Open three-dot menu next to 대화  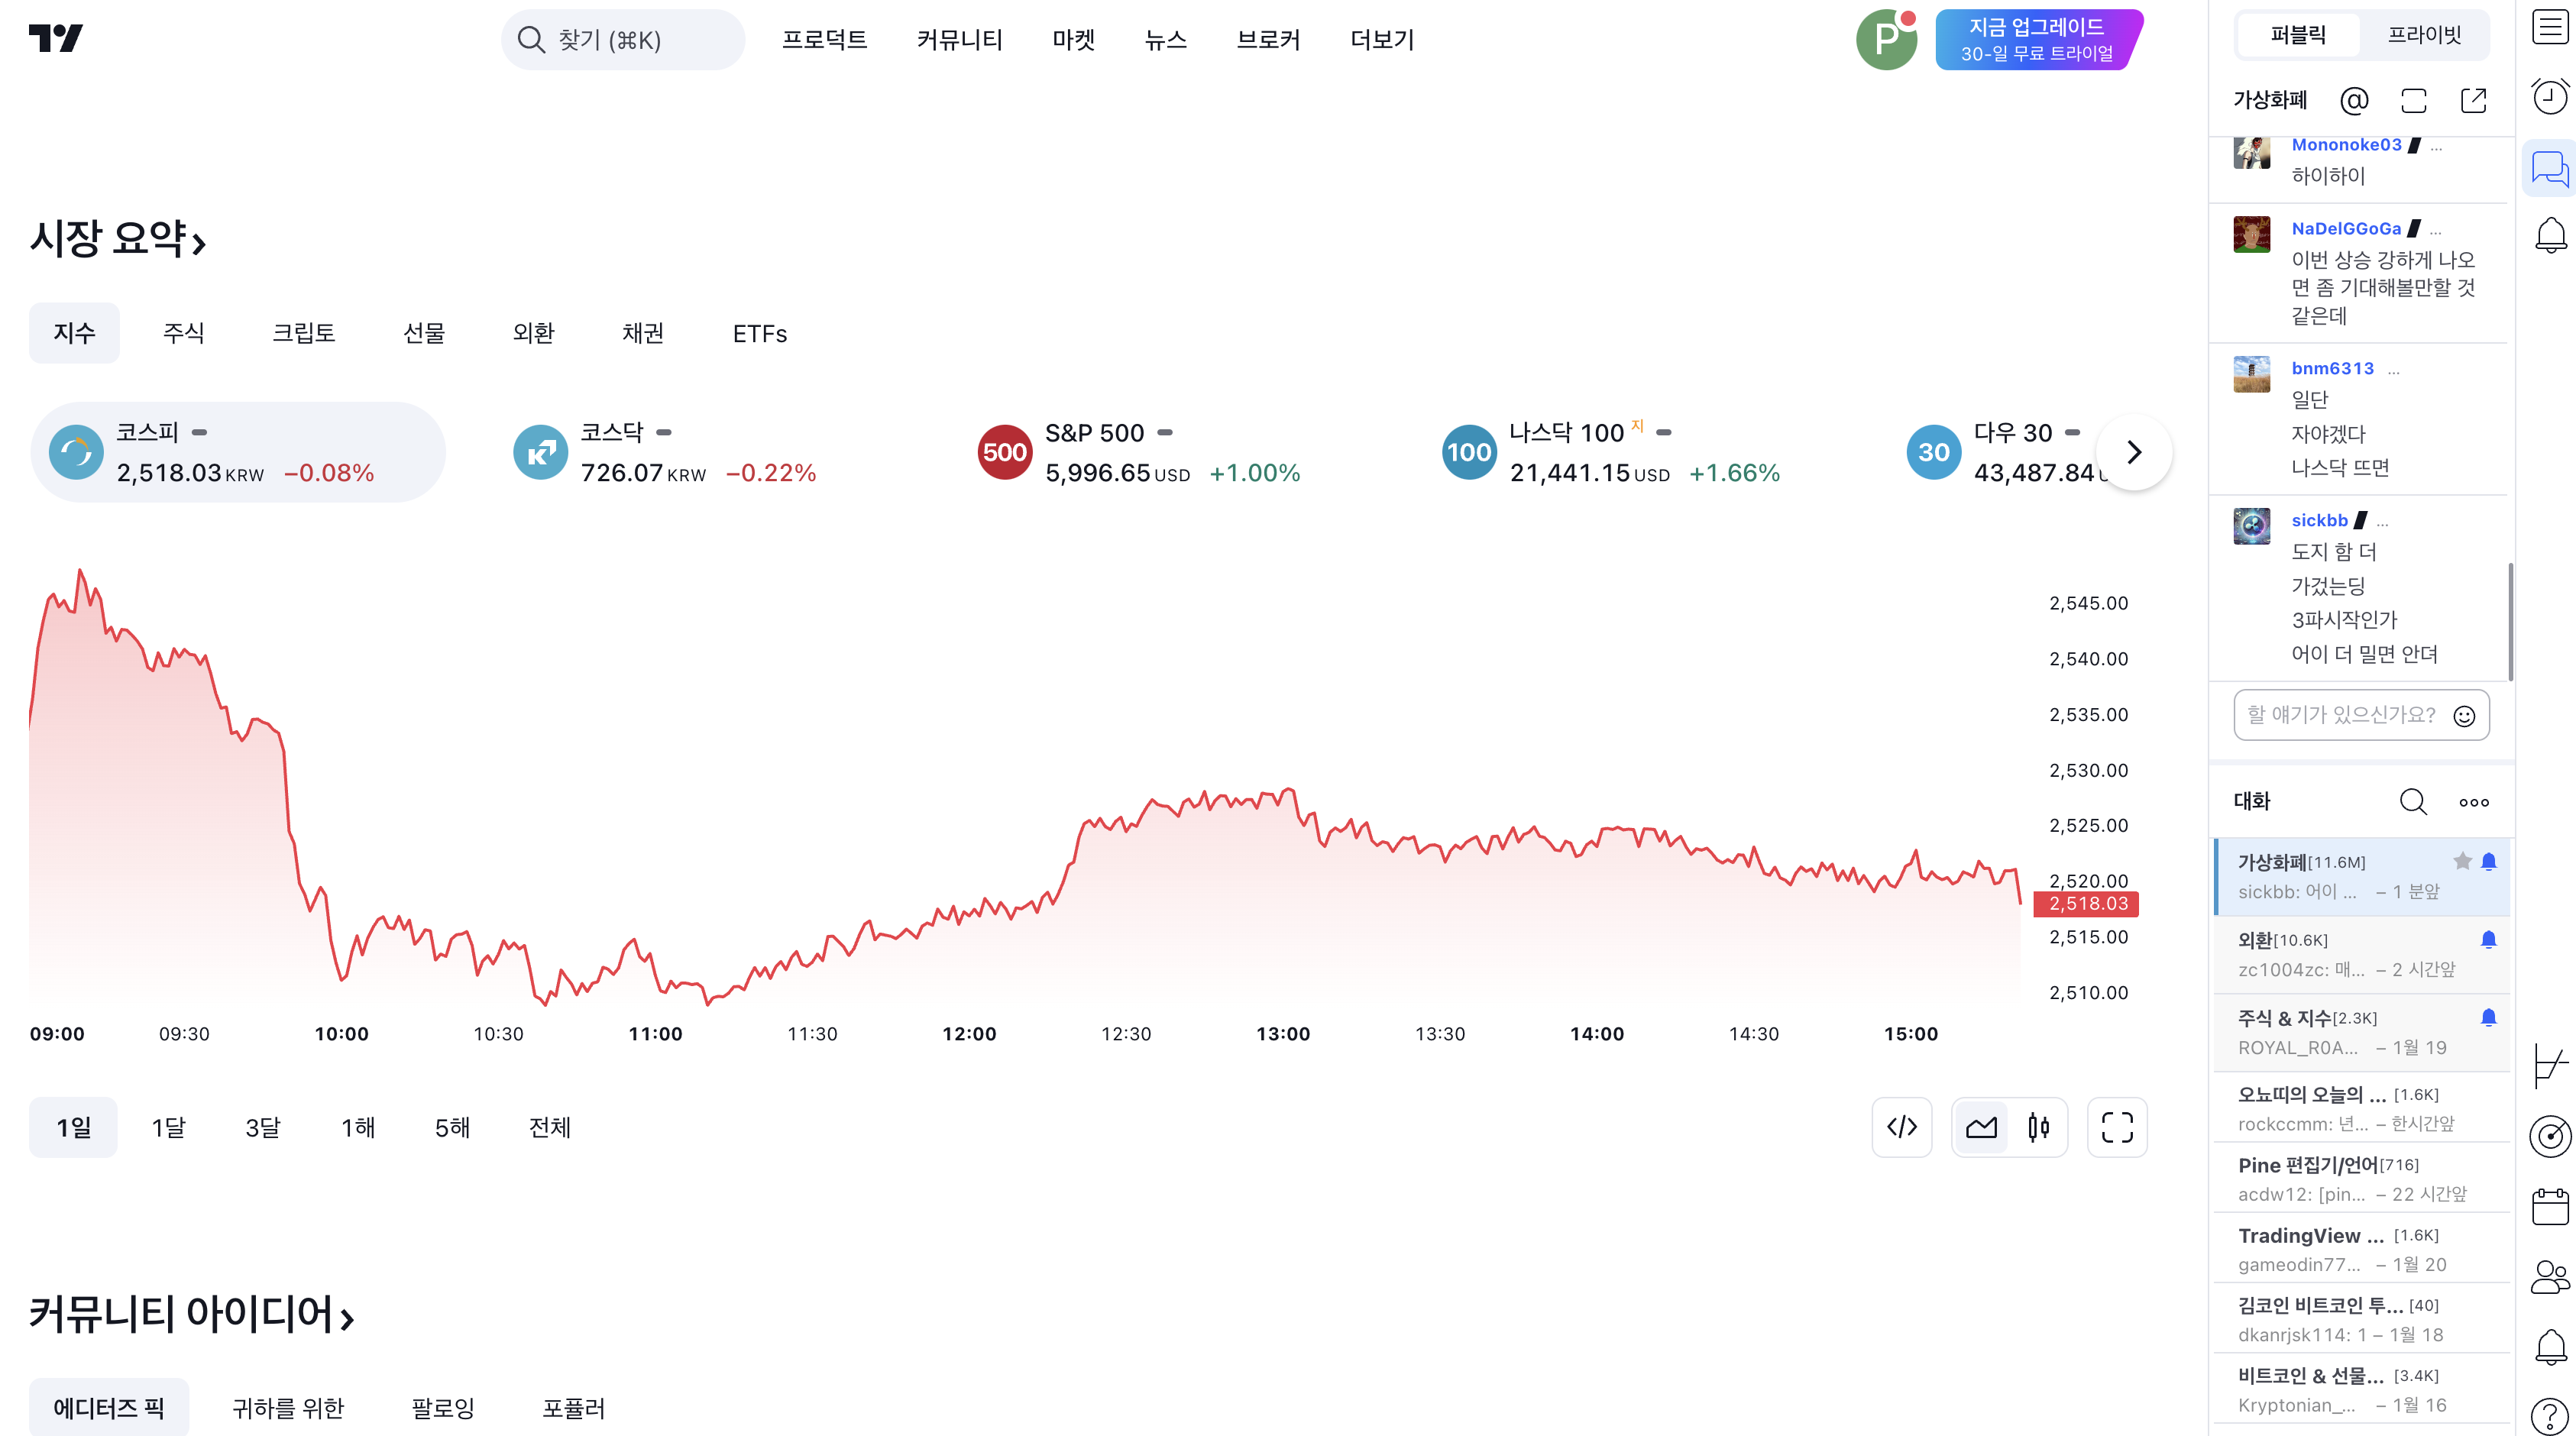[x=2473, y=802]
